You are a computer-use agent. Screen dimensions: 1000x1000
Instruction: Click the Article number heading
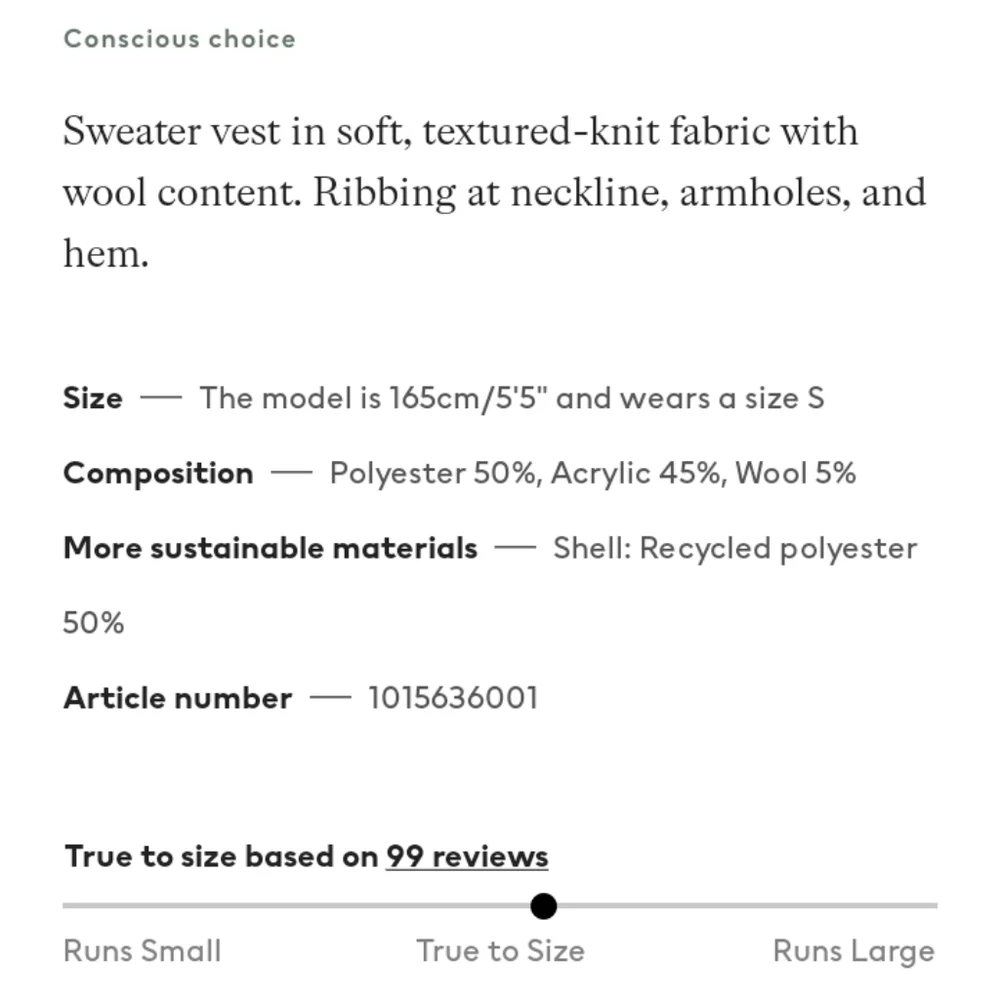click(x=177, y=698)
